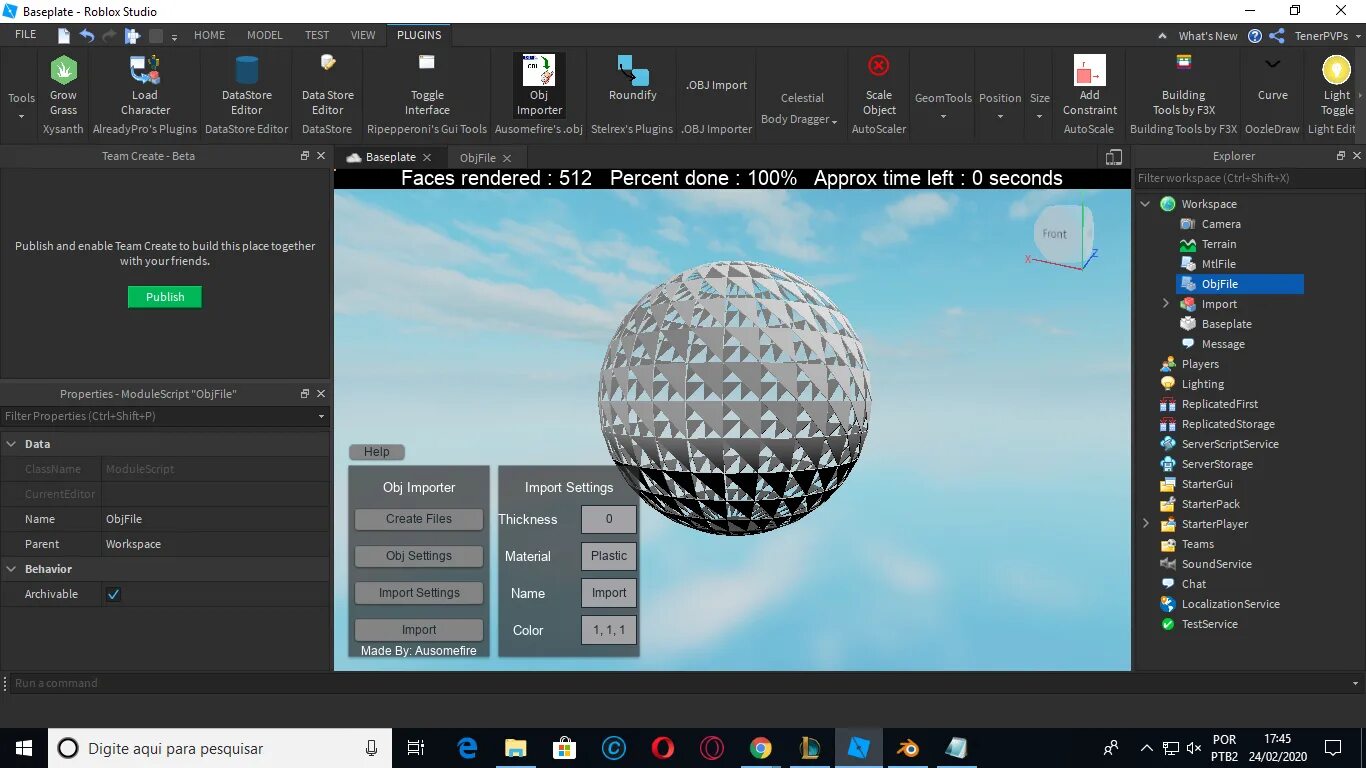Screen dimensions: 1366x768
Task: Close the Baseplate tab
Action: pyautogui.click(x=427, y=158)
